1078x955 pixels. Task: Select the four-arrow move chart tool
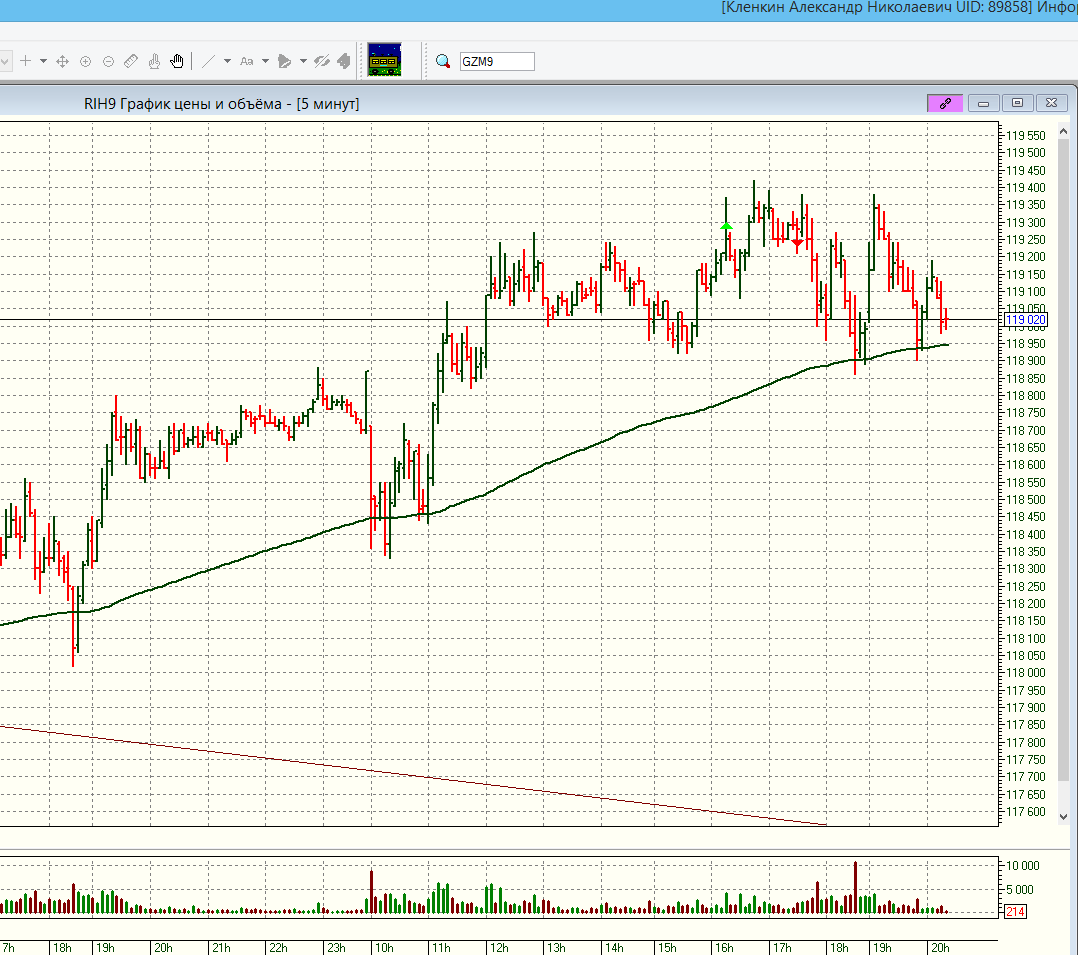[x=62, y=62]
